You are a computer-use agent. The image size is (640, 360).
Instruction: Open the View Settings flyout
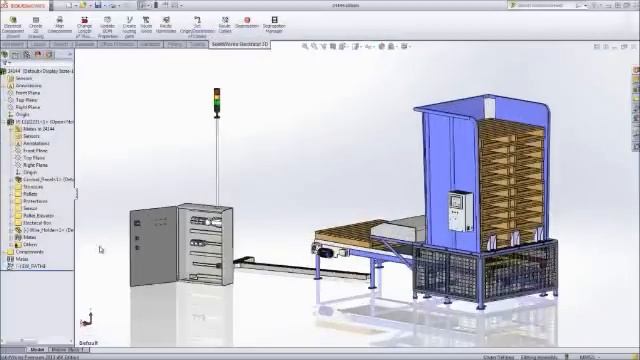point(405,47)
